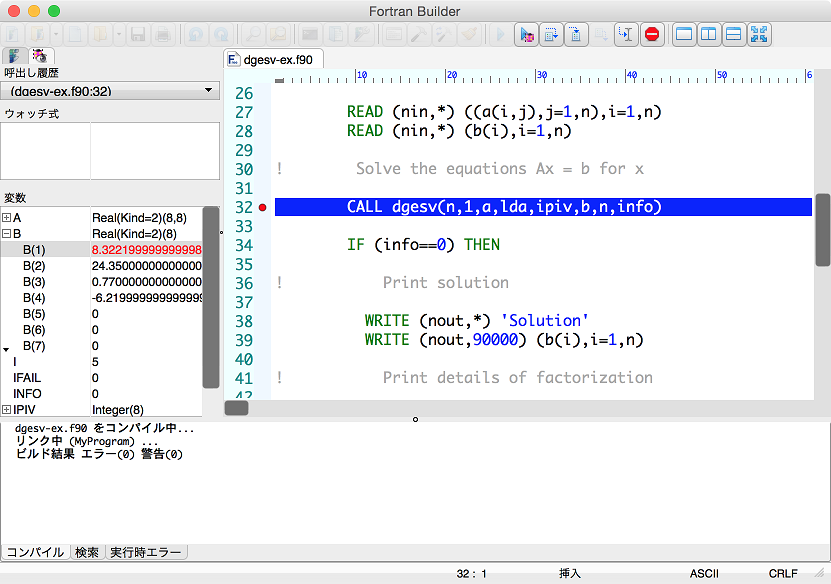Click the greyed Undo icon
Viewport: 831px width, 584px height.
pyautogui.click(x=196, y=35)
